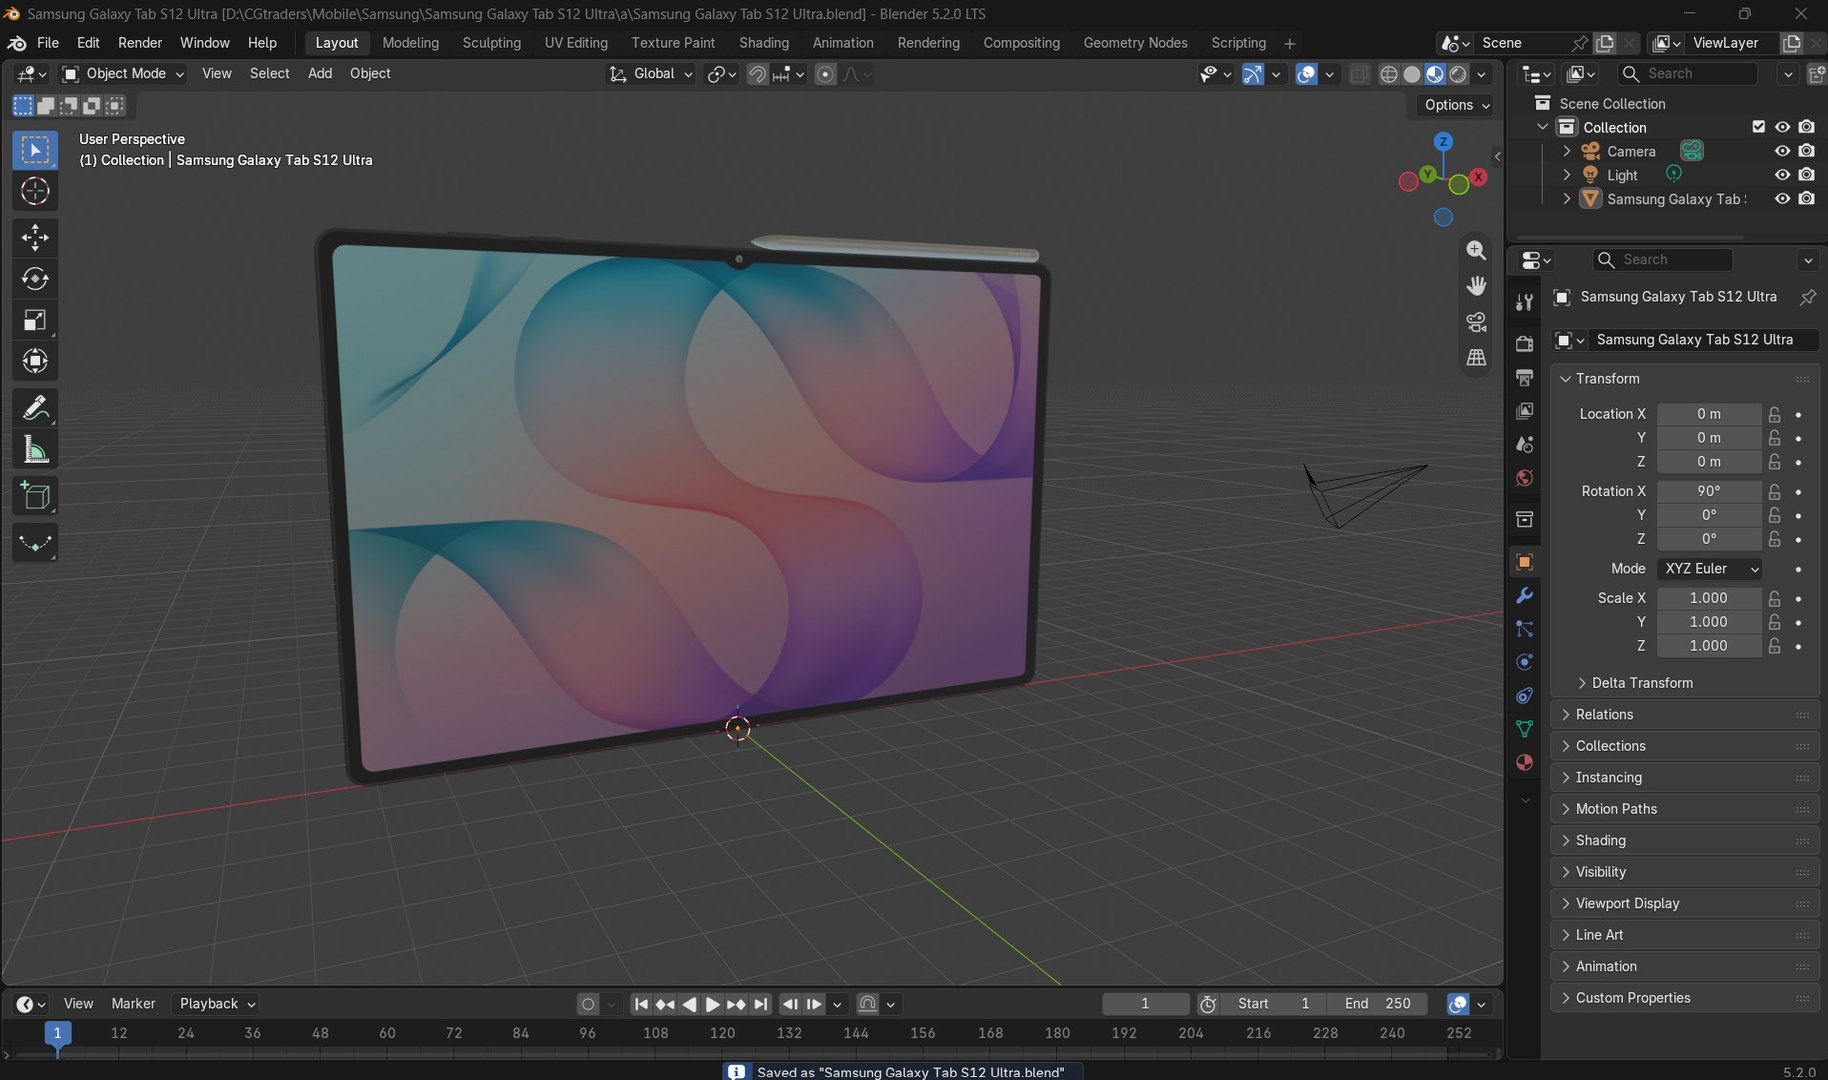Select the Annotate tool

(x=35, y=408)
